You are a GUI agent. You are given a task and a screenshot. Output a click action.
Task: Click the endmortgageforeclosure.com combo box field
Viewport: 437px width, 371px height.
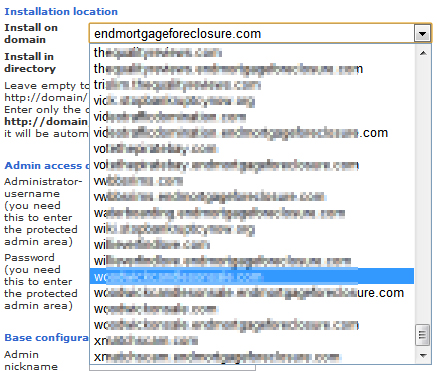coord(260,33)
